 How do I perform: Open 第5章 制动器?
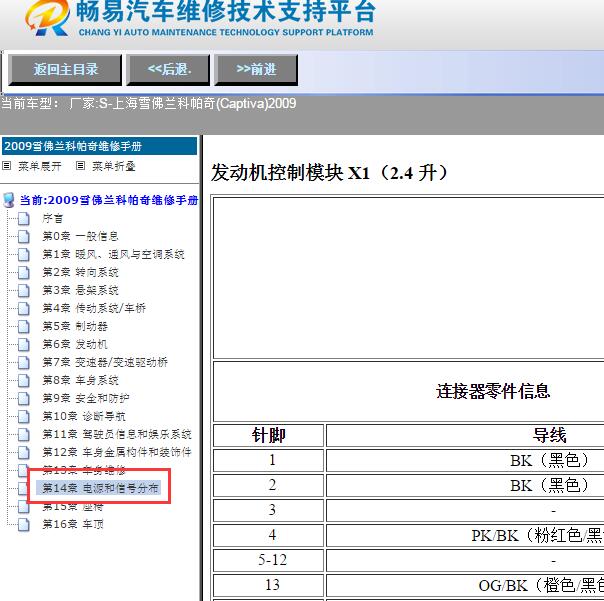[x=75, y=326]
